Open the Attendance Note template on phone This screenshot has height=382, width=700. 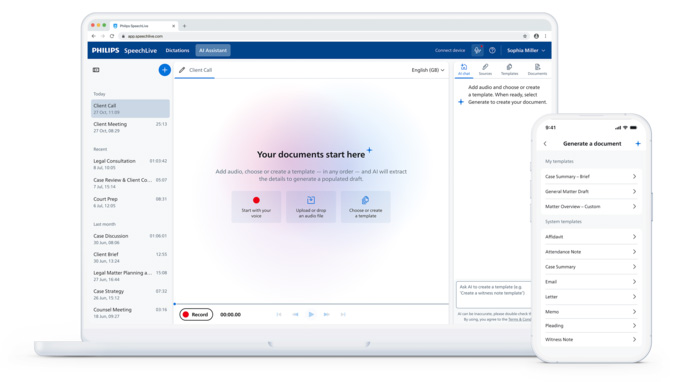[x=591, y=252]
